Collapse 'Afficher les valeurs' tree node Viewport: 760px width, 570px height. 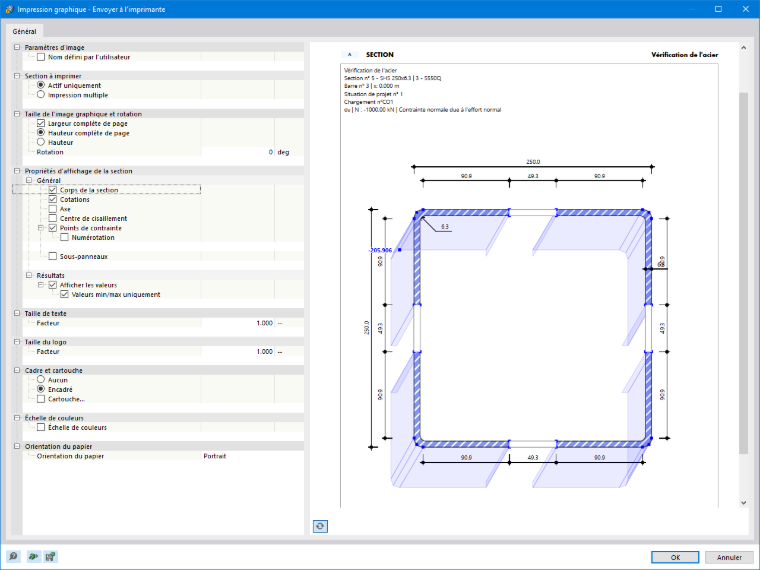coord(41,285)
